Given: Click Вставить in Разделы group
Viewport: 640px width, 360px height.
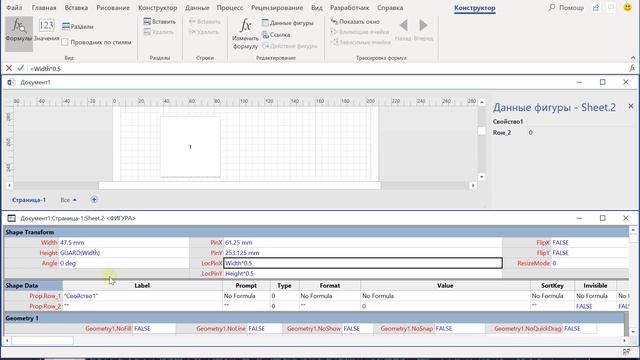Looking at the screenshot, I should pyautogui.click(x=160, y=22).
